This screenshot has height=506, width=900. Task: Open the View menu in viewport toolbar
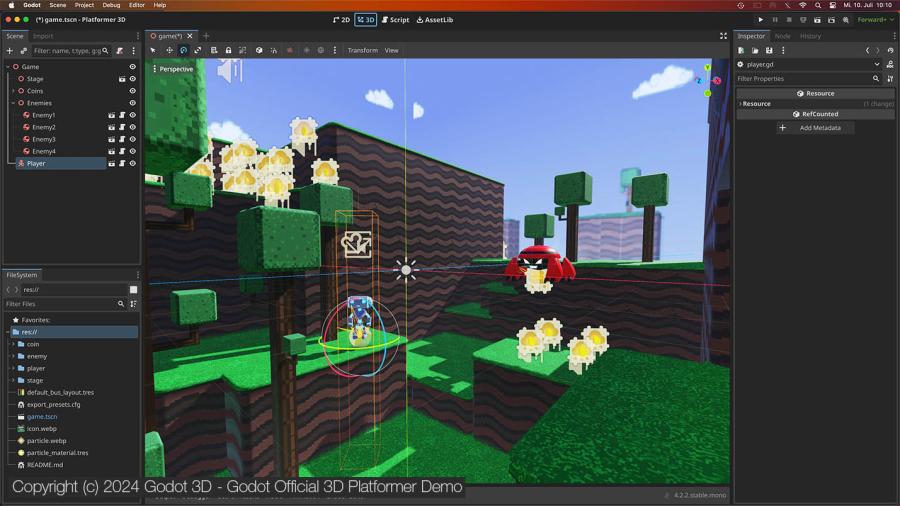pyautogui.click(x=391, y=50)
